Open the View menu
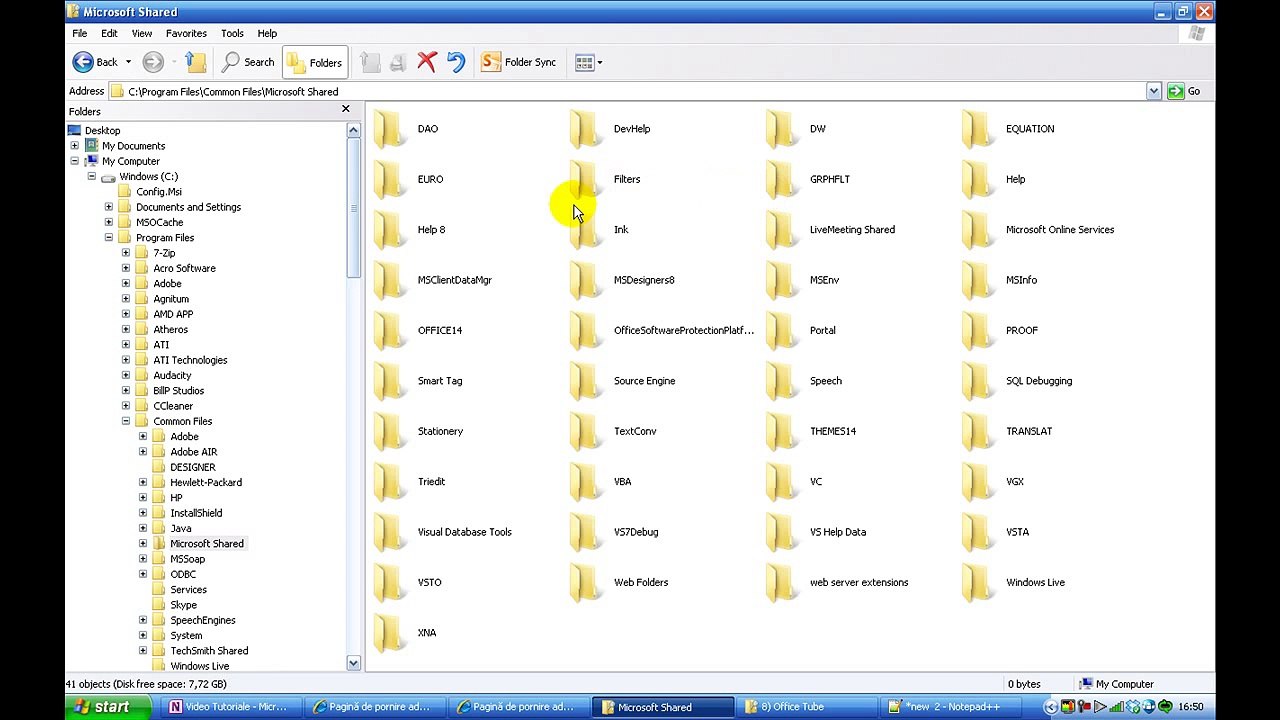Screen dimensions: 1280x720 coord(142,33)
